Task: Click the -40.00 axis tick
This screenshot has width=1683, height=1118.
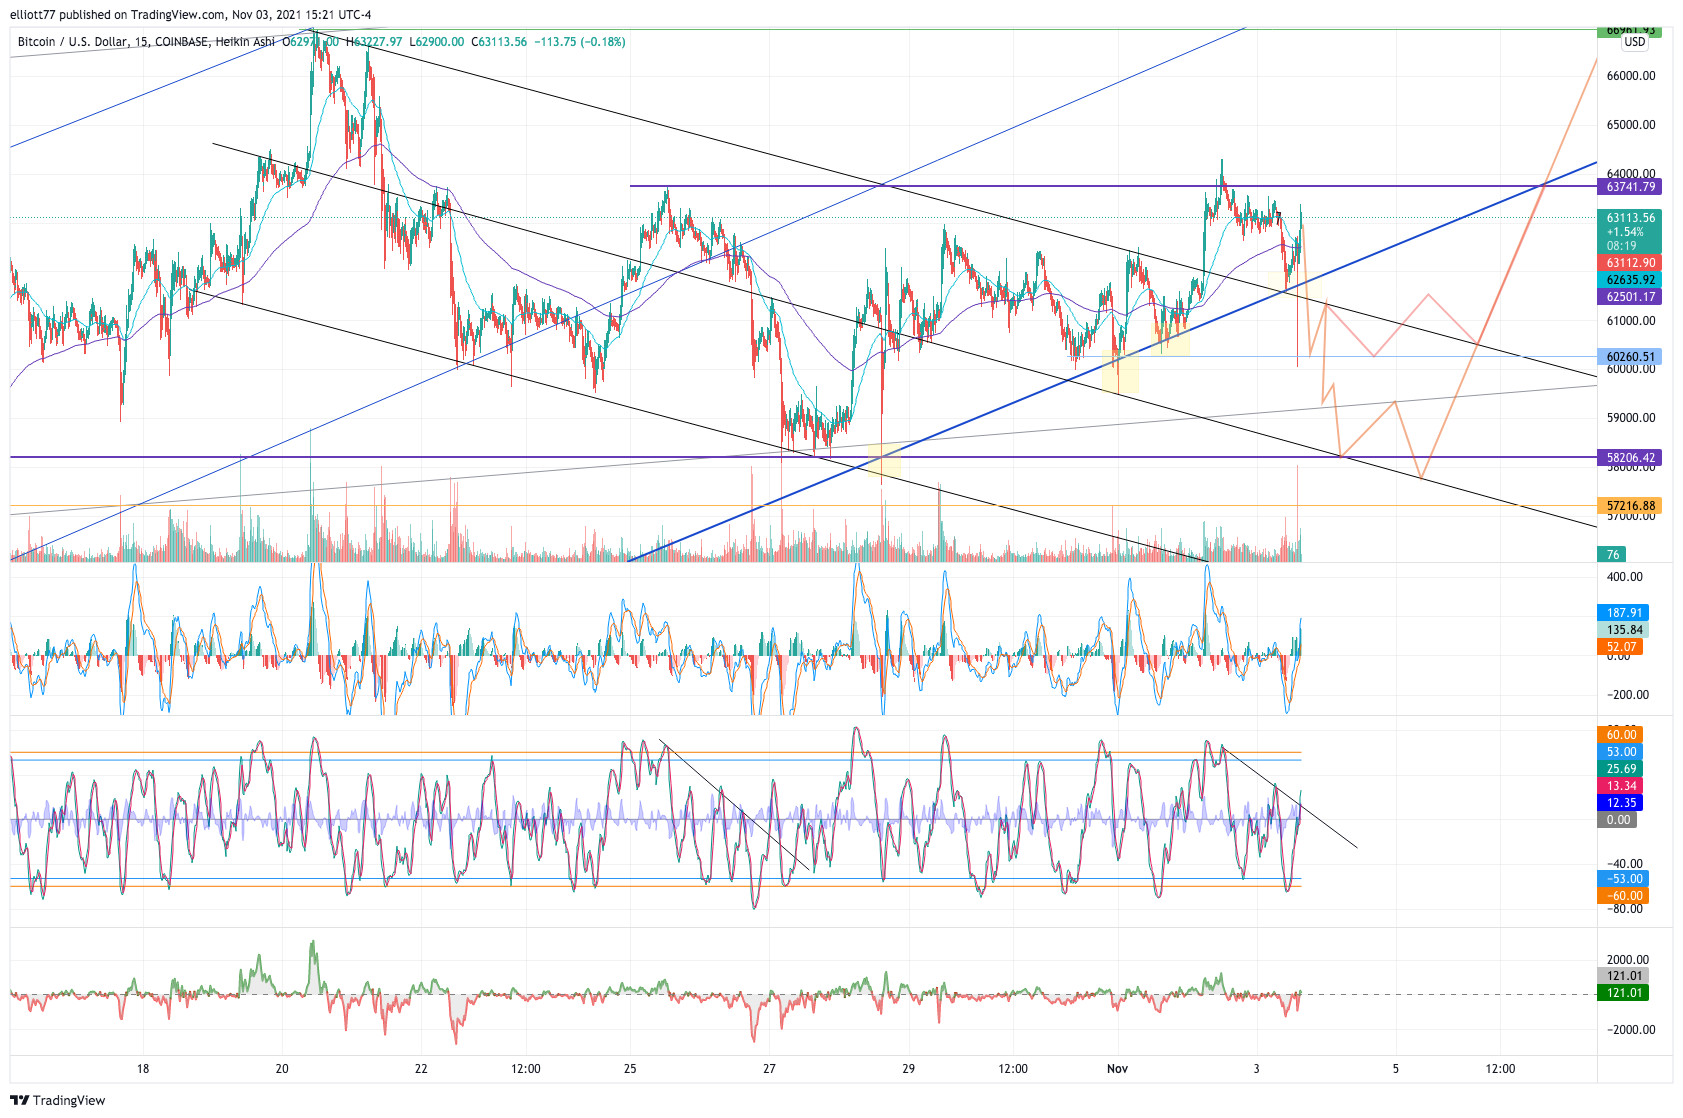Action: point(1624,864)
